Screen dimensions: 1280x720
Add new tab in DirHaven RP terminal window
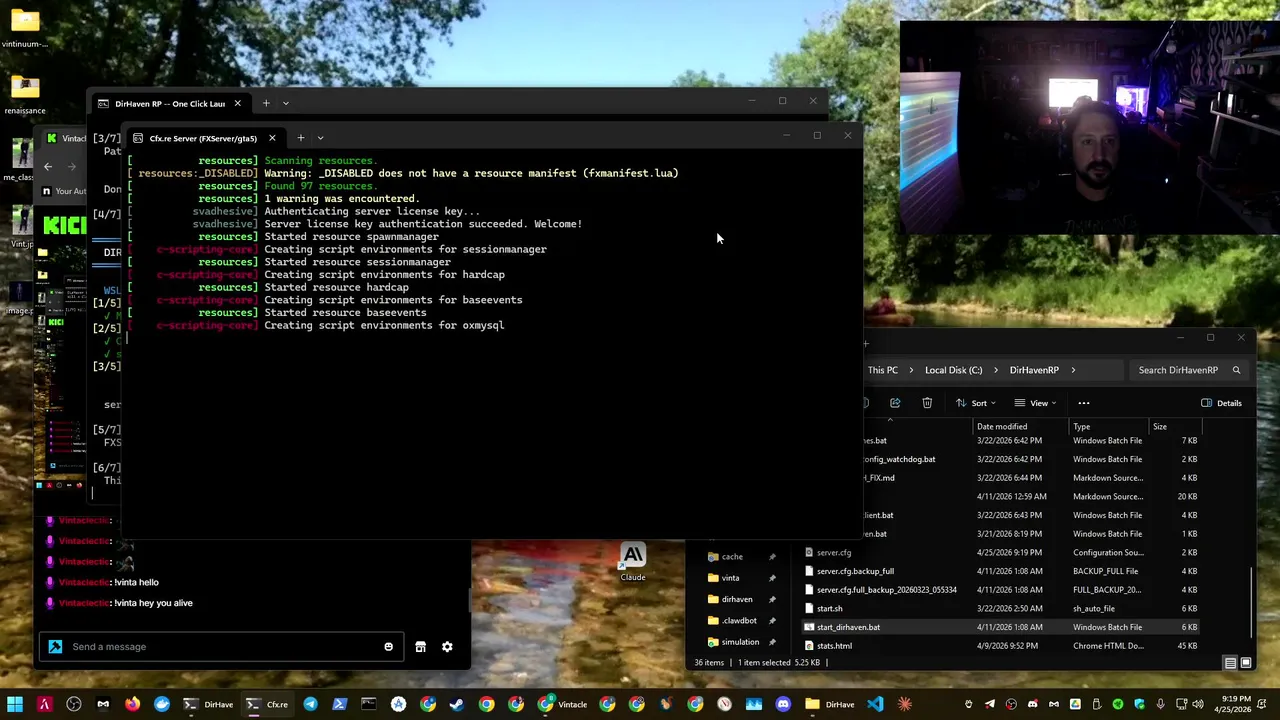click(266, 103)
